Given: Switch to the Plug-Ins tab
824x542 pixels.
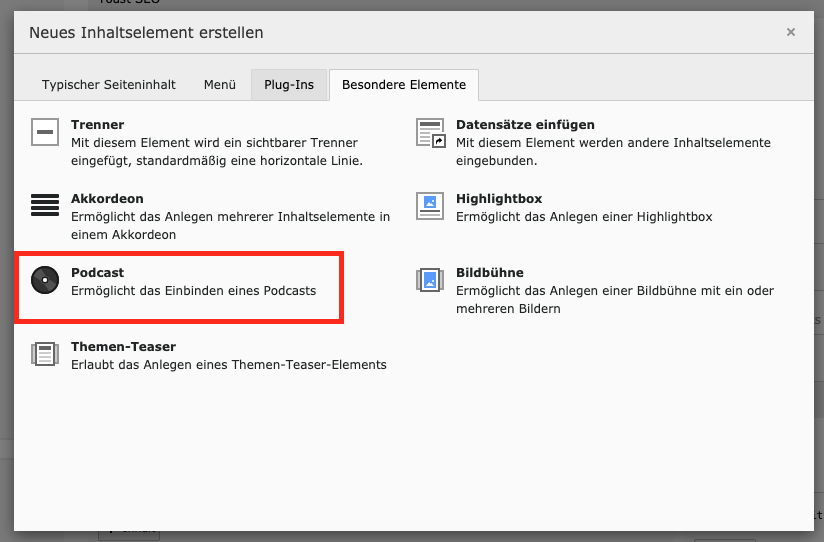Looking at the screenshot, I should [289, 85].
